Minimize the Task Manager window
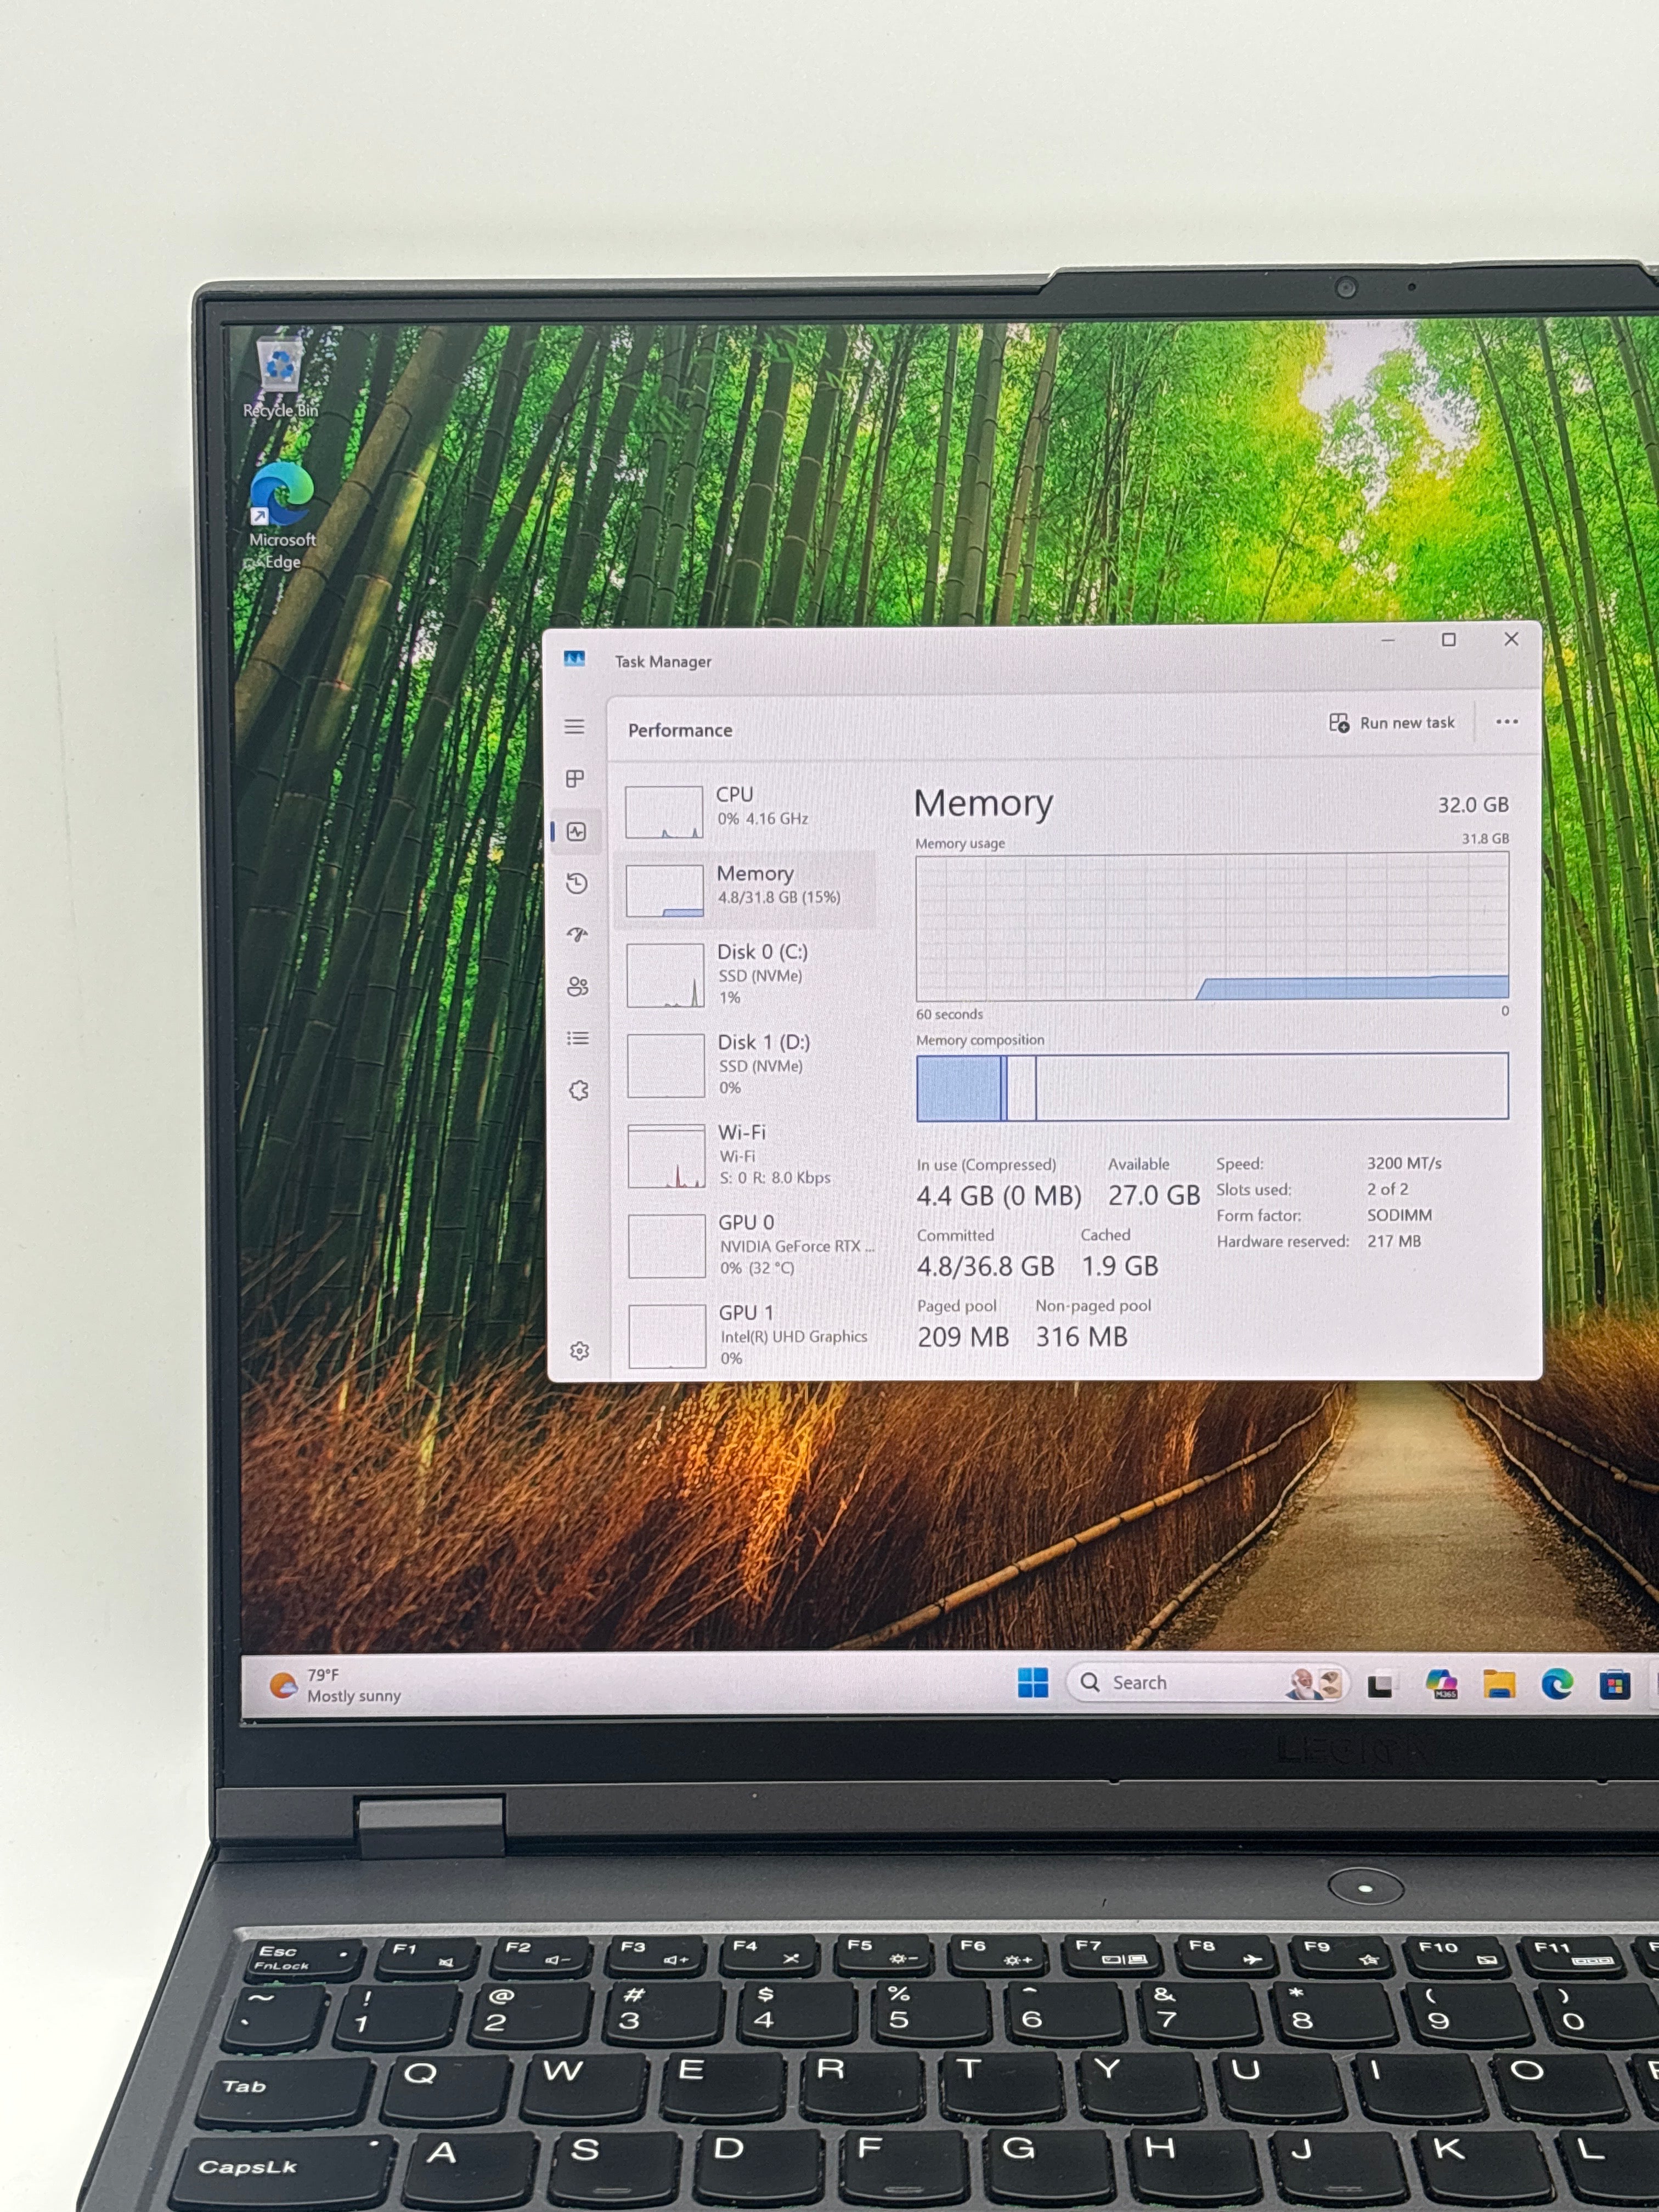This screenshot has width=1659, height=2212. [x=1387, y=640]
